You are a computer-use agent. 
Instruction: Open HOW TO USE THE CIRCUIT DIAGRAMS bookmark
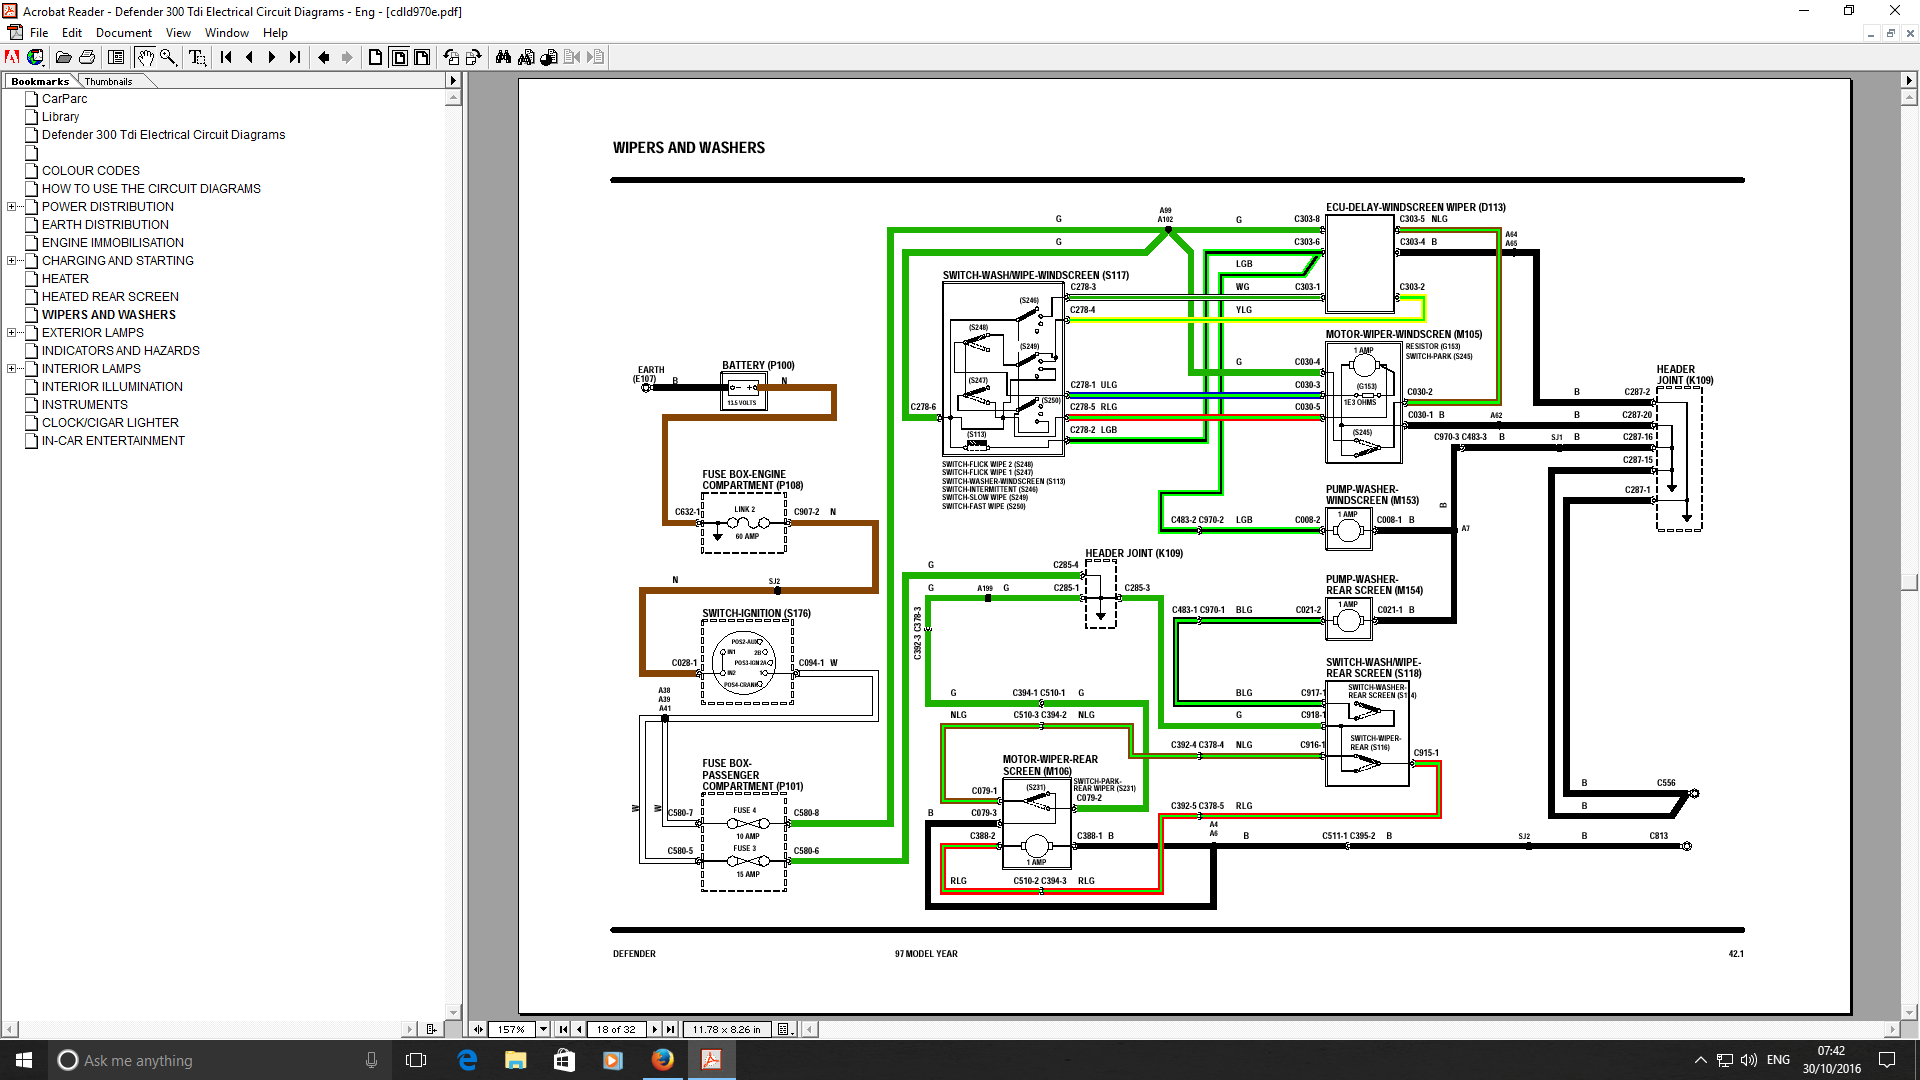[151, 189]
